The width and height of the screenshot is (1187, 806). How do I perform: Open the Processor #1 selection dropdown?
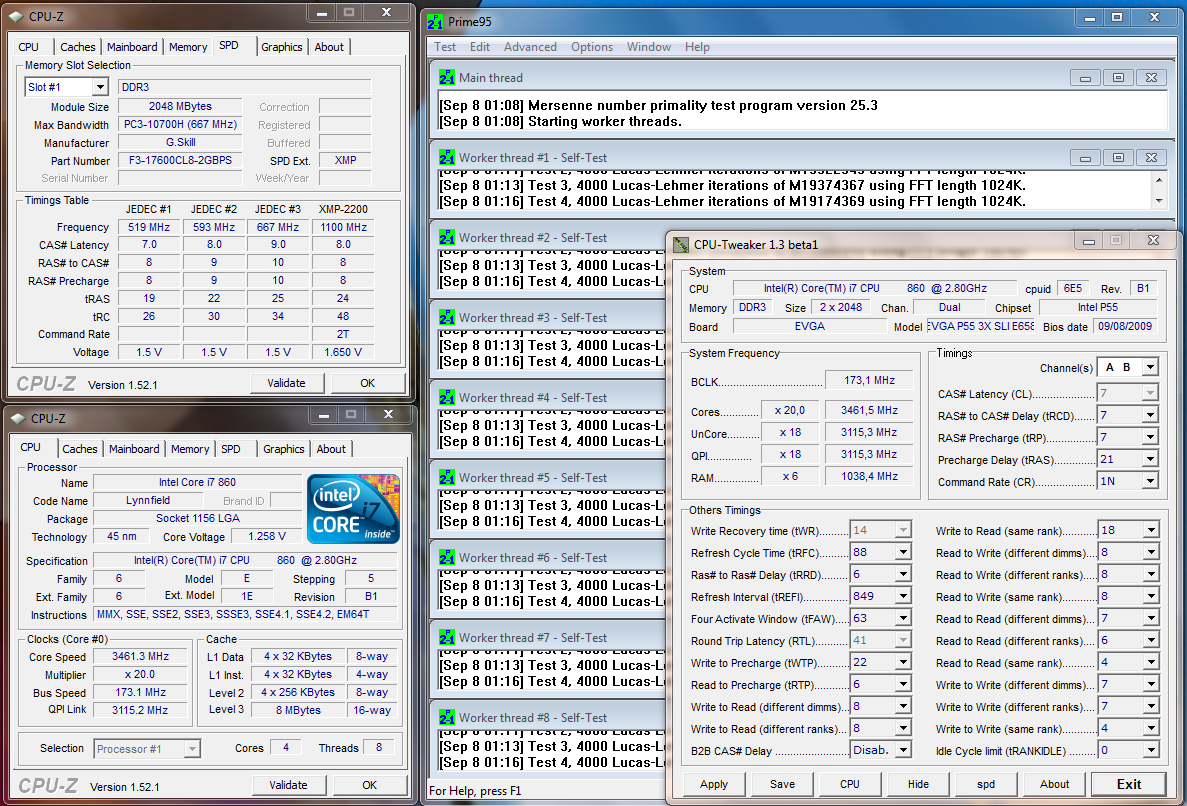coord(192,748)
